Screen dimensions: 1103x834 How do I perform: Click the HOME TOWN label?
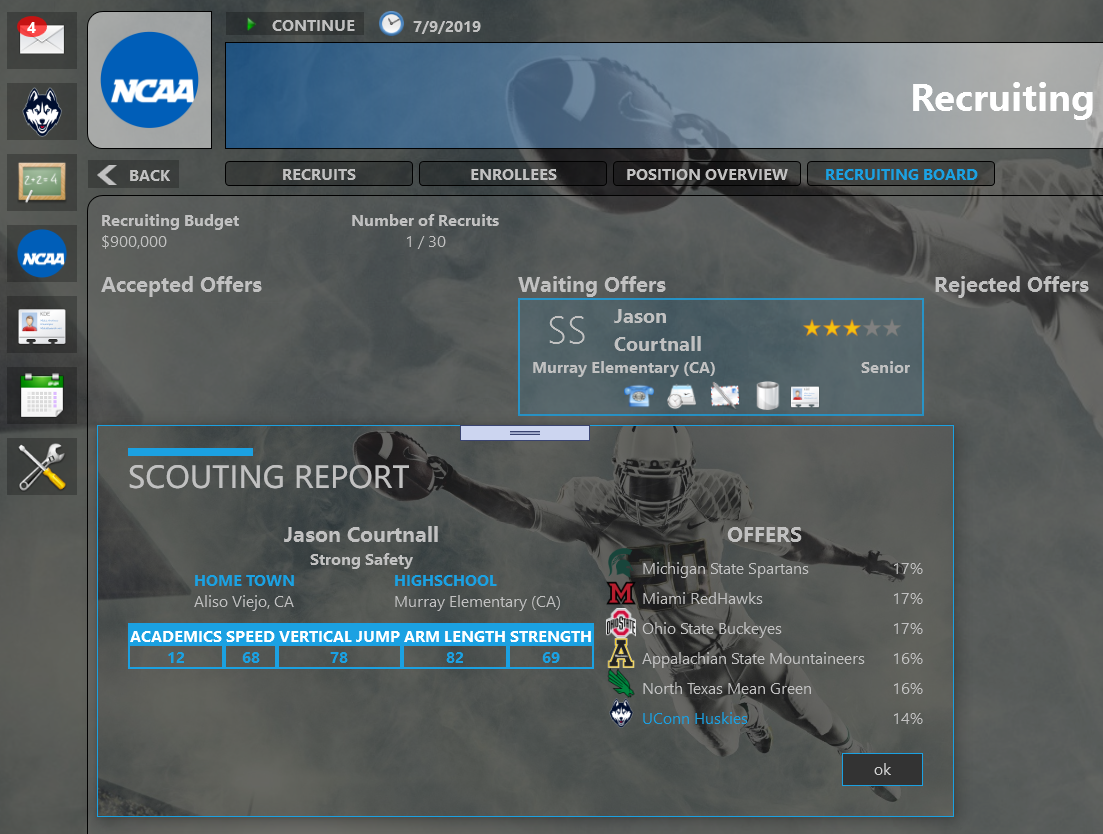tap(244, 580)
